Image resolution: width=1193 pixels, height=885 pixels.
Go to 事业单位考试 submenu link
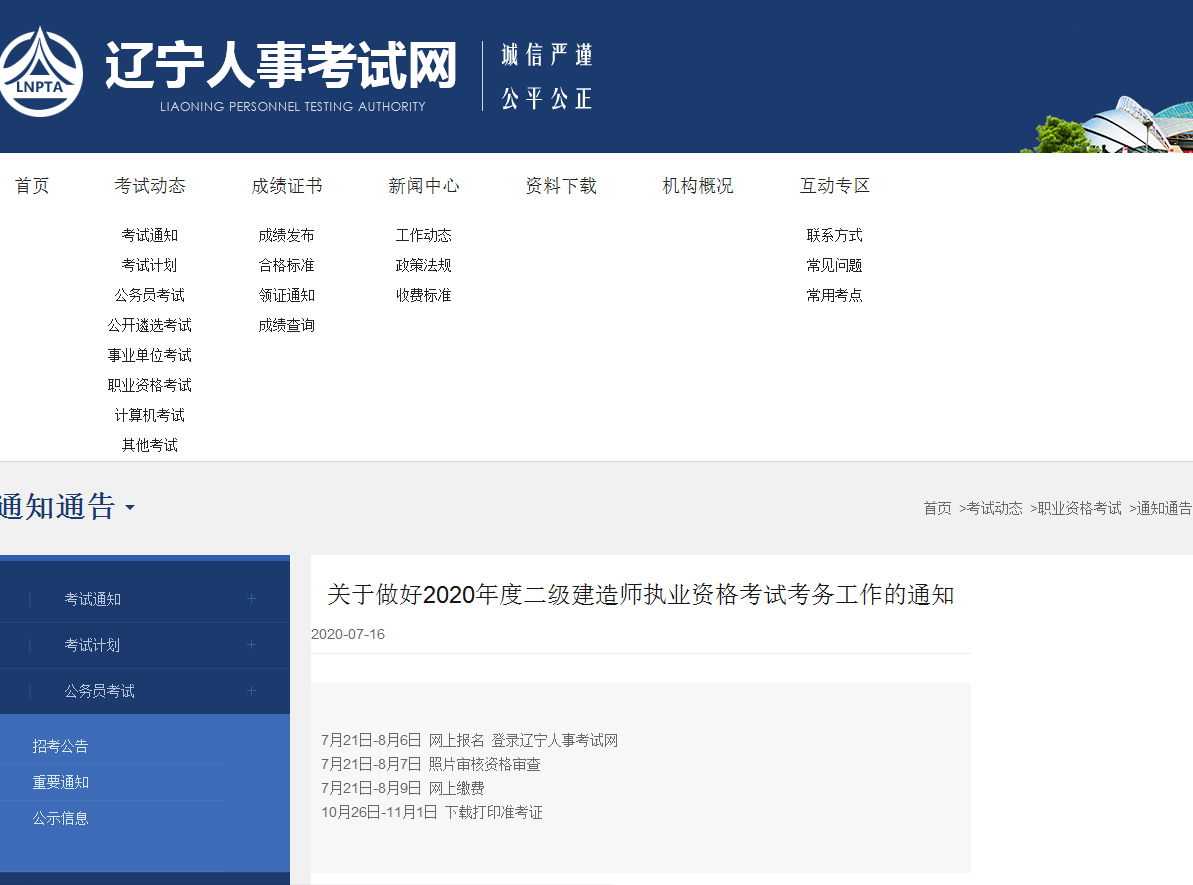point(150,355)
